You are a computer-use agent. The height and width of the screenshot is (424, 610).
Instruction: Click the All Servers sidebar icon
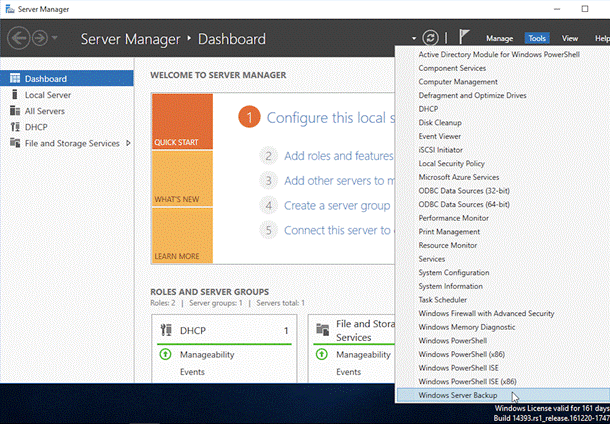pos(15,111)
